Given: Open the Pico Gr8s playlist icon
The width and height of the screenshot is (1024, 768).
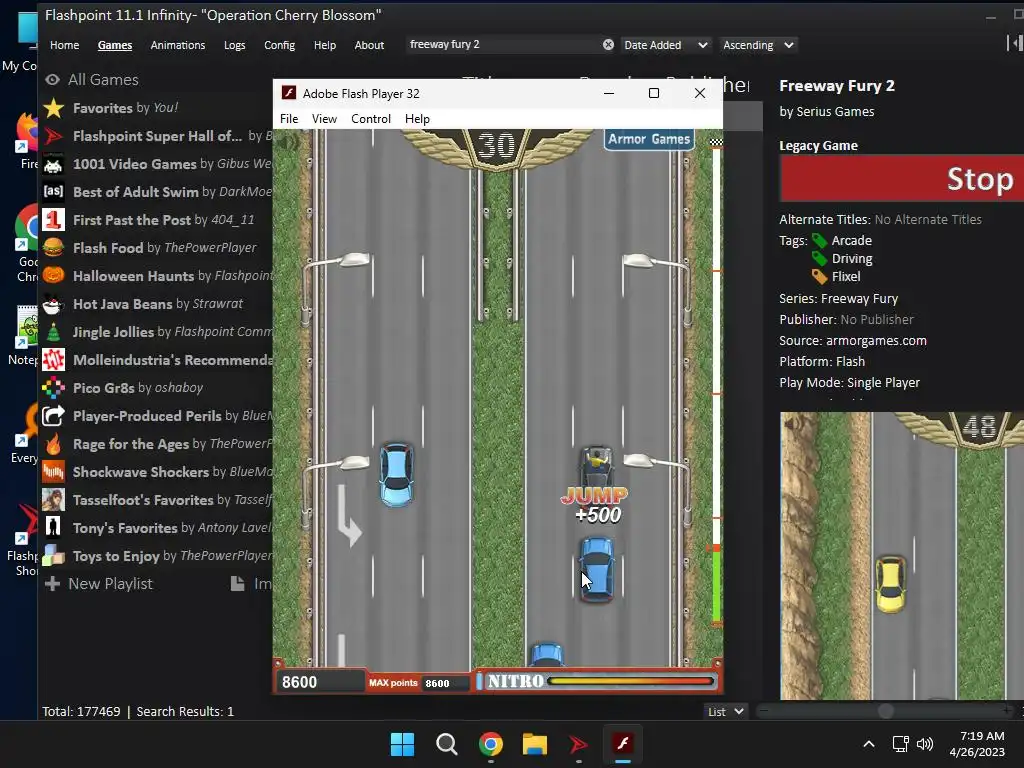Looking at the screenshot, I should 54,388.
